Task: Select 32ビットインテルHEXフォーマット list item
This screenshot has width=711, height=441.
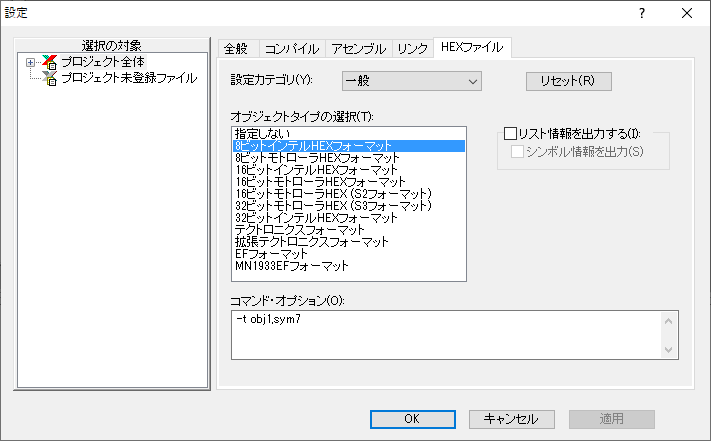Action: coord(349,218)
